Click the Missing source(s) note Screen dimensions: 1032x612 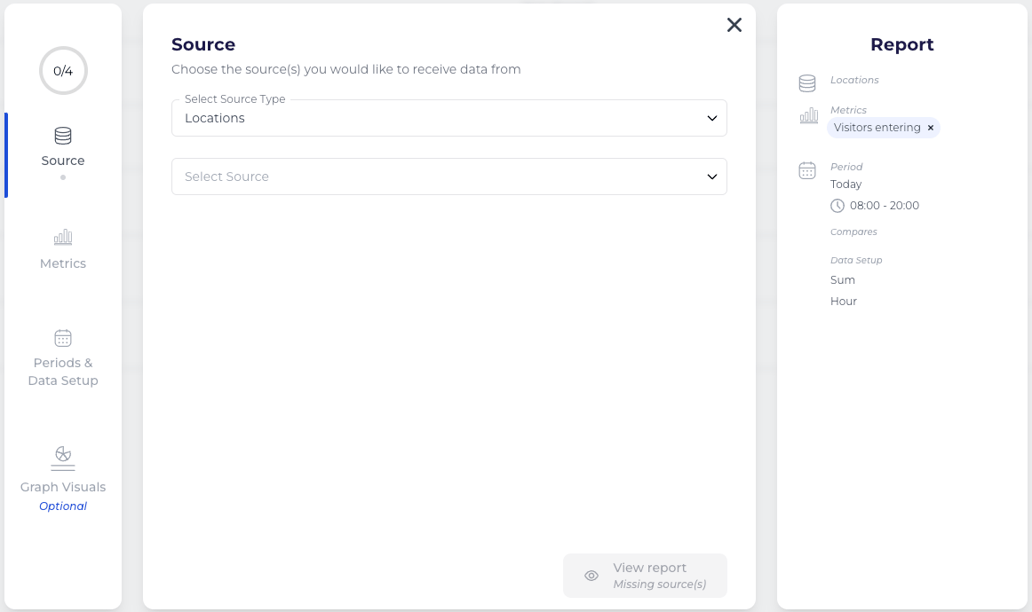pyautogui.click(x=659, y=584)
